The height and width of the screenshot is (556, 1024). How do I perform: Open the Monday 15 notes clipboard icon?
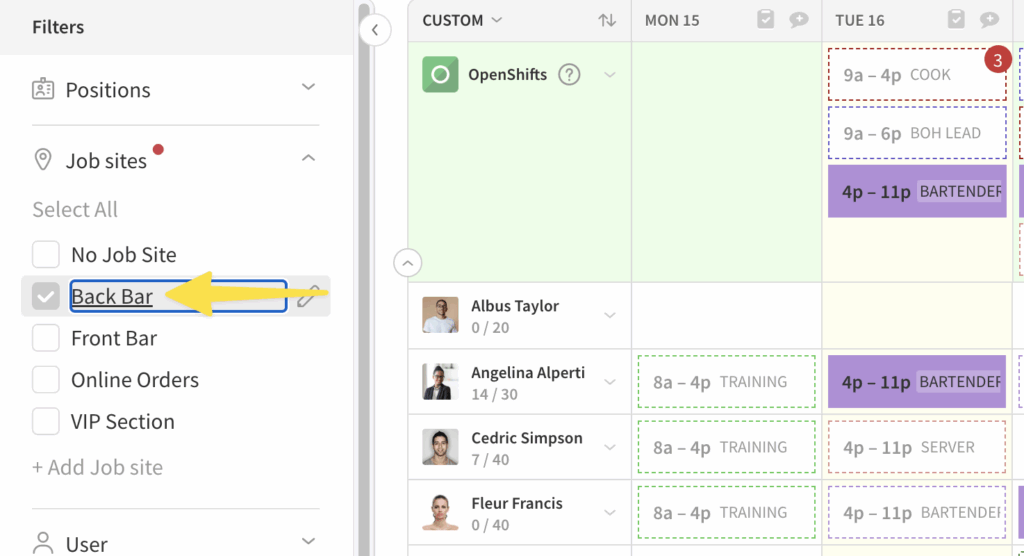[x=766, y=20]
